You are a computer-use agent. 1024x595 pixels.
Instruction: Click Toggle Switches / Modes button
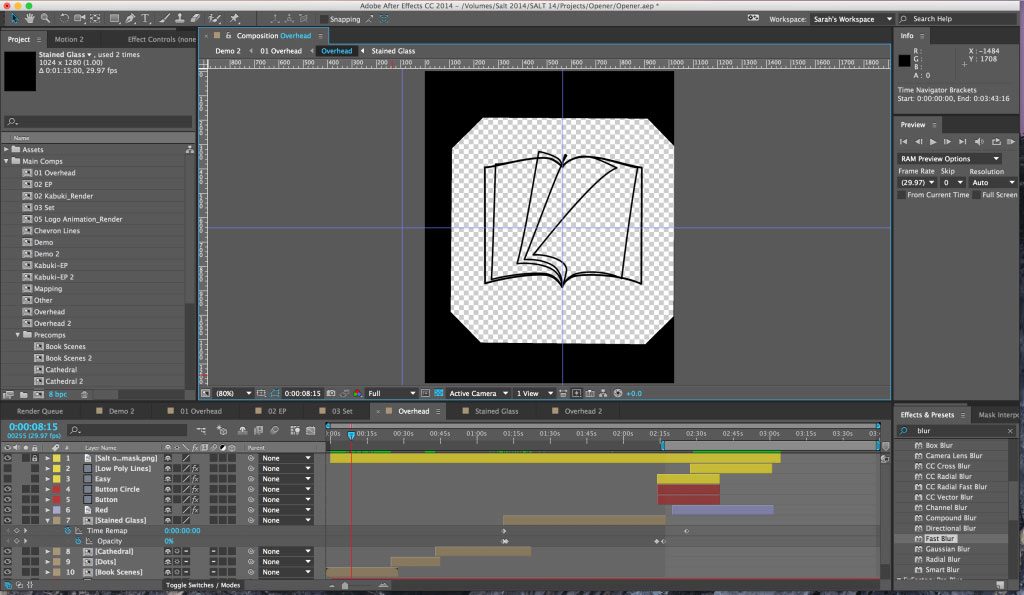pyautogui.click(x=203, y=584)
